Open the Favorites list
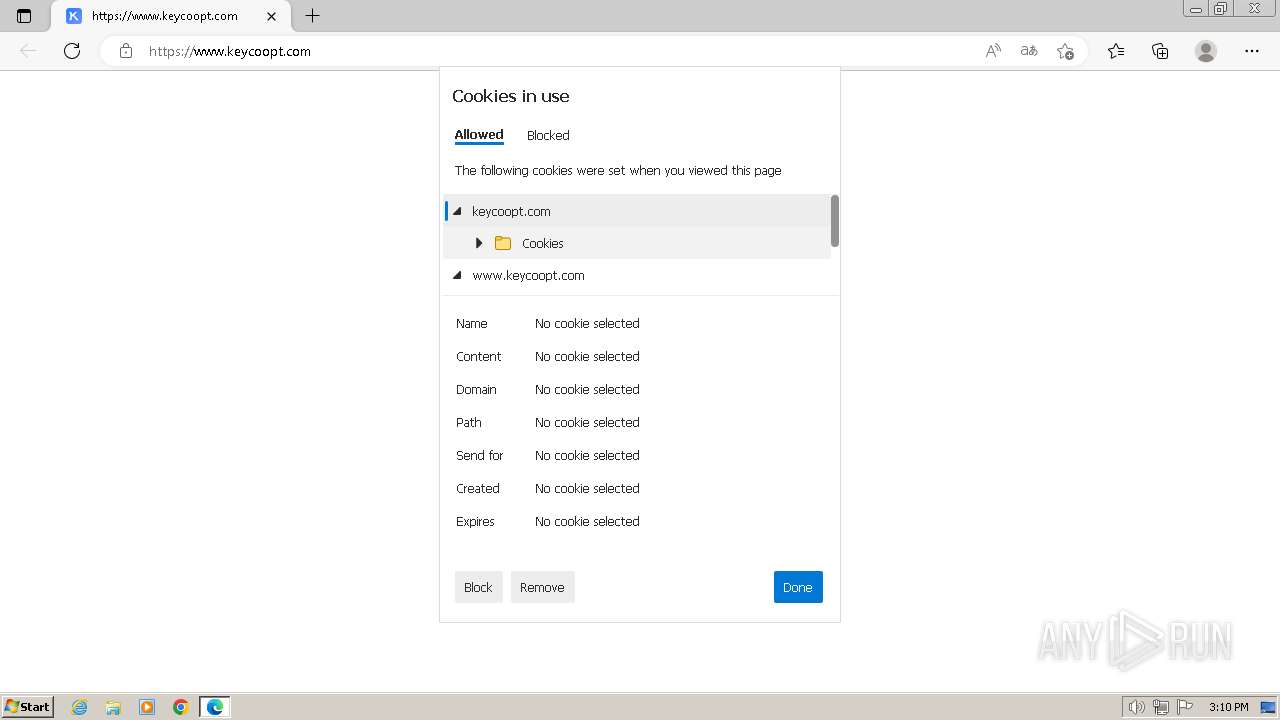Viewport: 1280px width, 720px height. click(1116, 51)
